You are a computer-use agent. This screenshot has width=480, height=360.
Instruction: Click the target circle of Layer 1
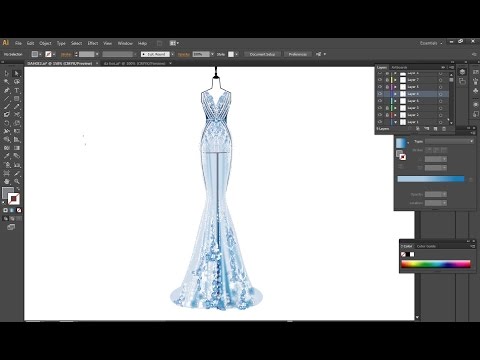(x=441, y=122)
